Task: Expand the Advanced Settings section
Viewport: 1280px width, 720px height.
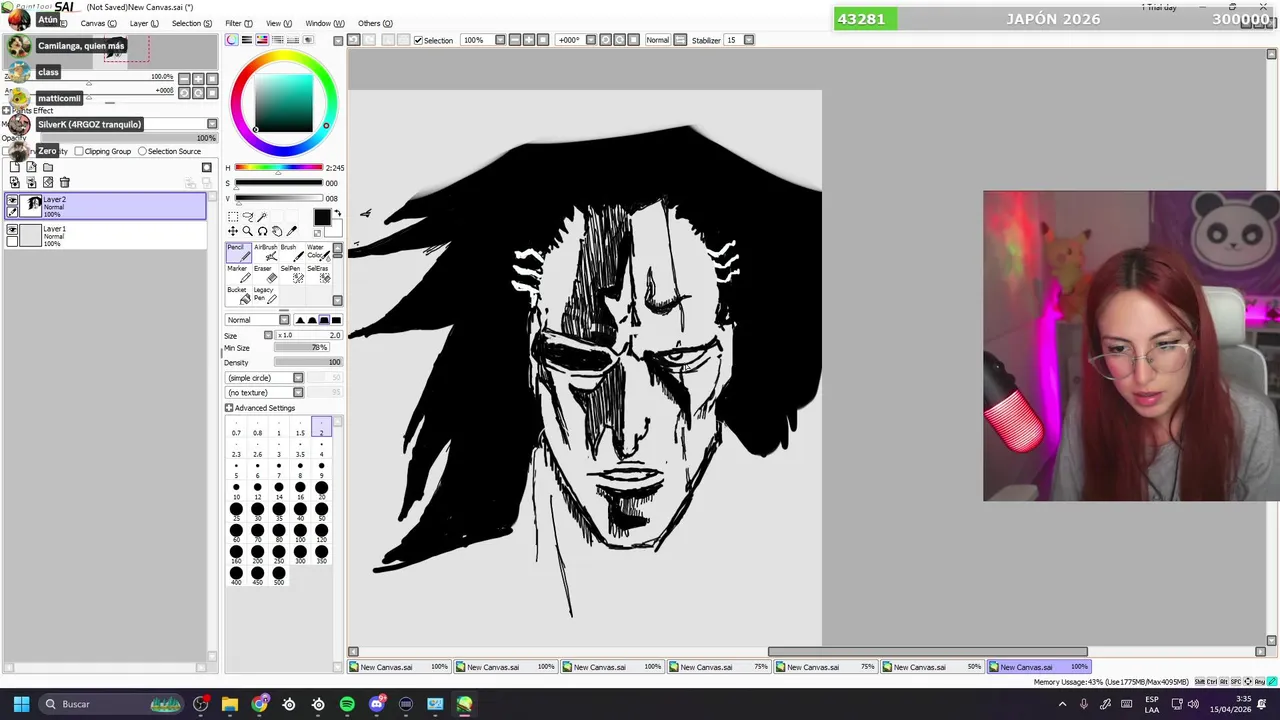Action: pos(229,408)
